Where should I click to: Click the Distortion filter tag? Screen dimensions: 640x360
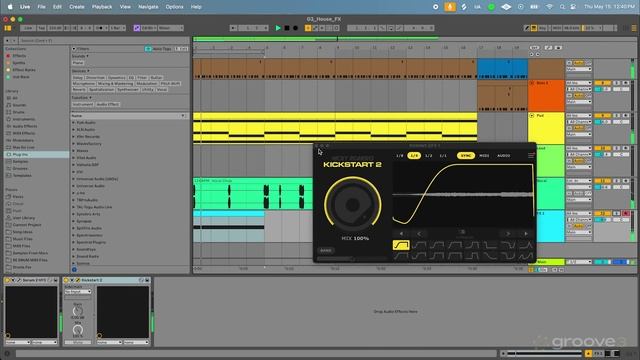click(x=95, y=78)
